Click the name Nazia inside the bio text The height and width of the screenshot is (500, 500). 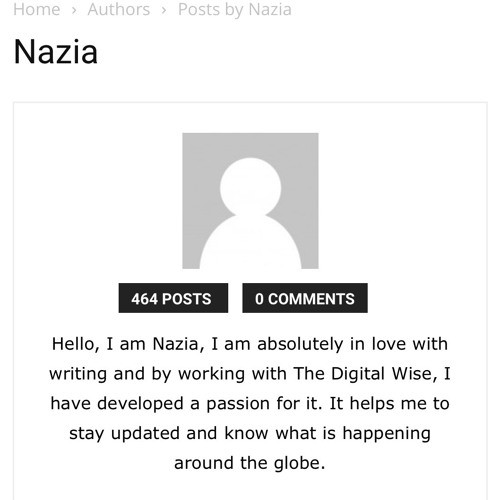coord(178,344)
